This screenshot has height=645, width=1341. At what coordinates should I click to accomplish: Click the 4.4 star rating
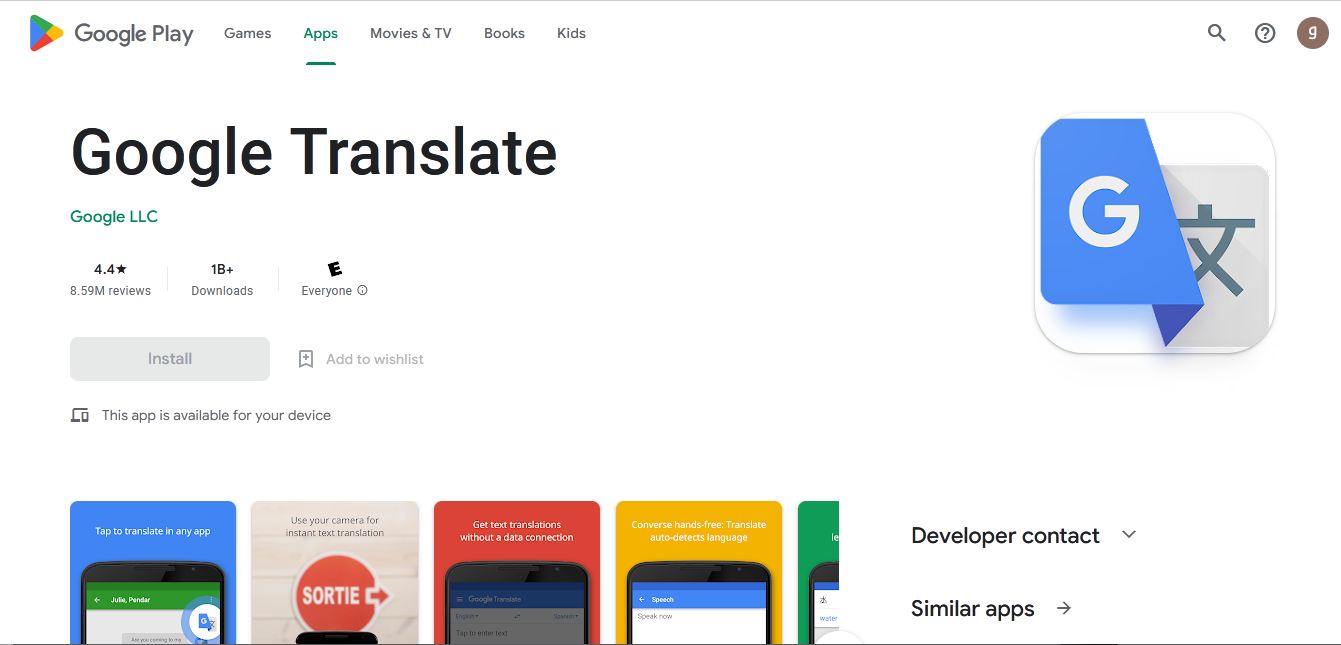[110, 269]
